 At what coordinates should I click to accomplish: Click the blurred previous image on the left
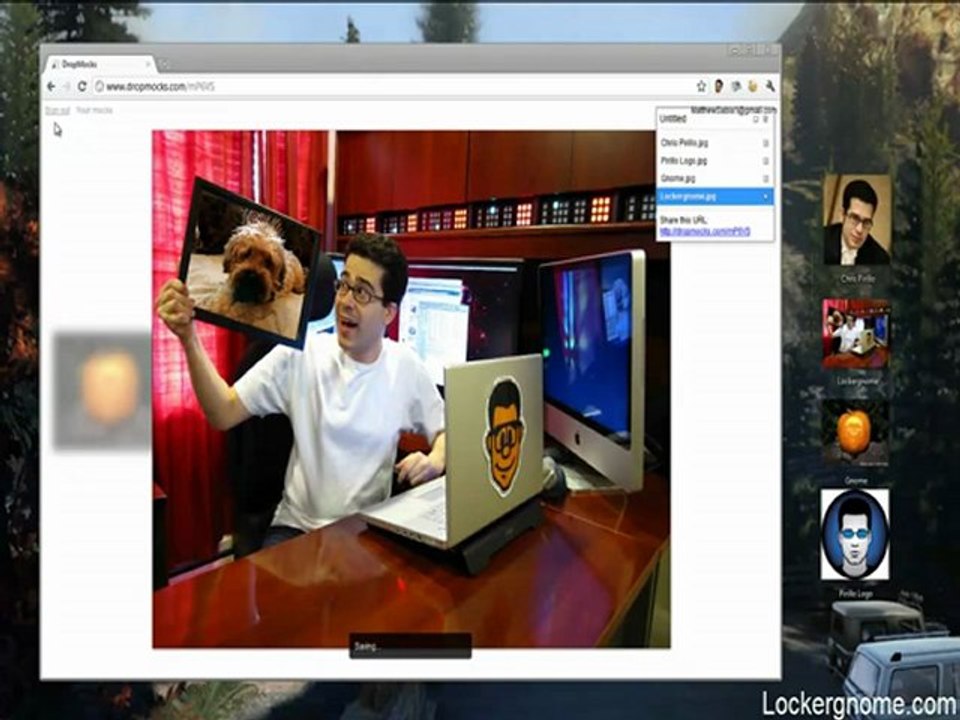point(102,392)
